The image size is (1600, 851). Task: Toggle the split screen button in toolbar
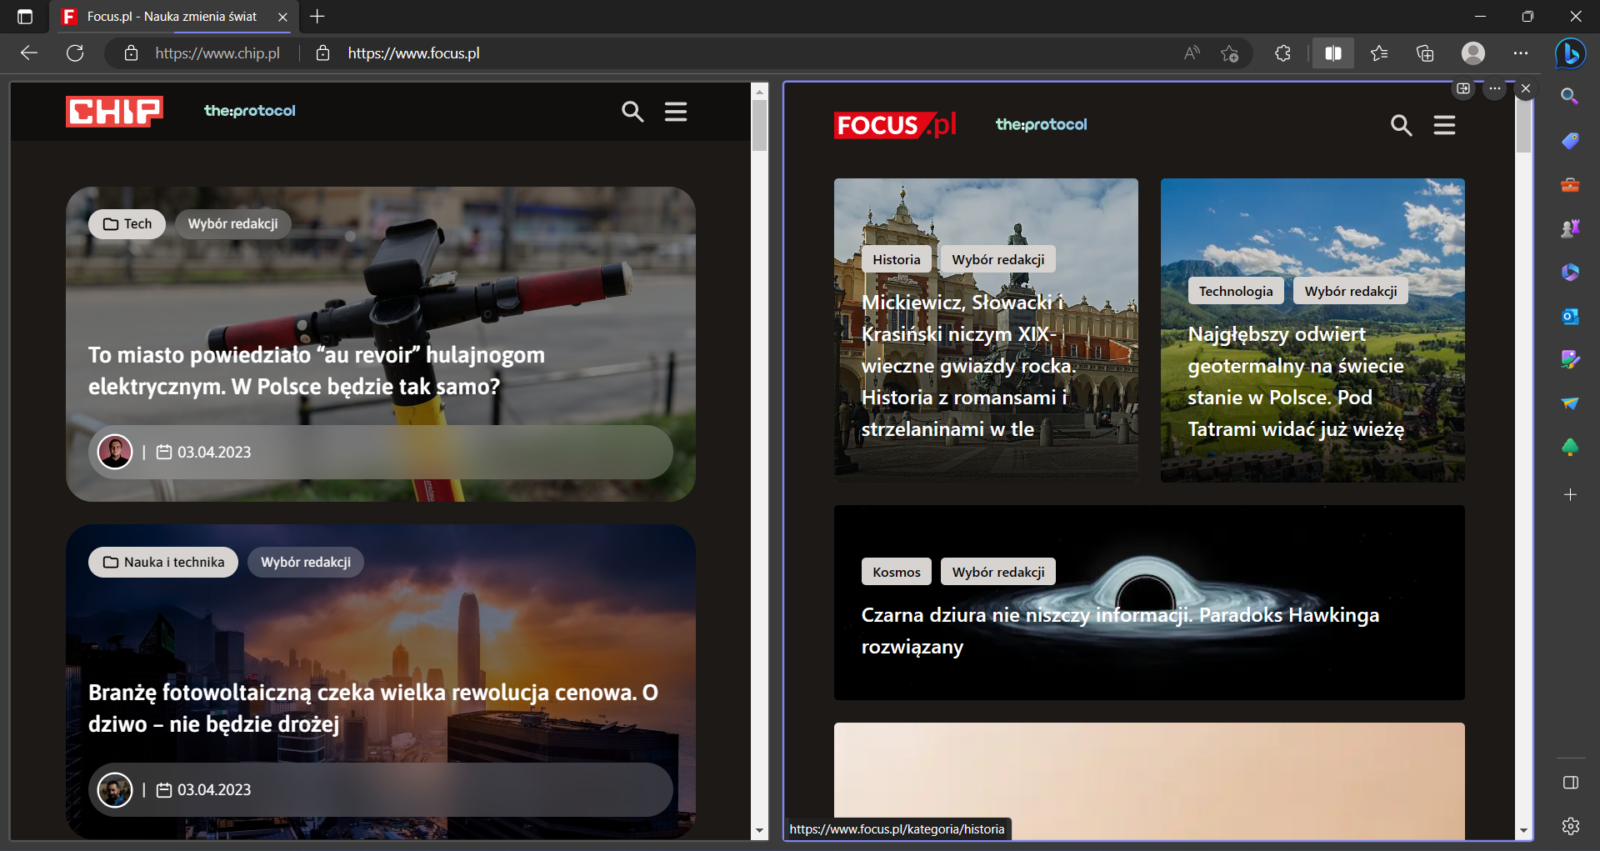pos(1333,53)
